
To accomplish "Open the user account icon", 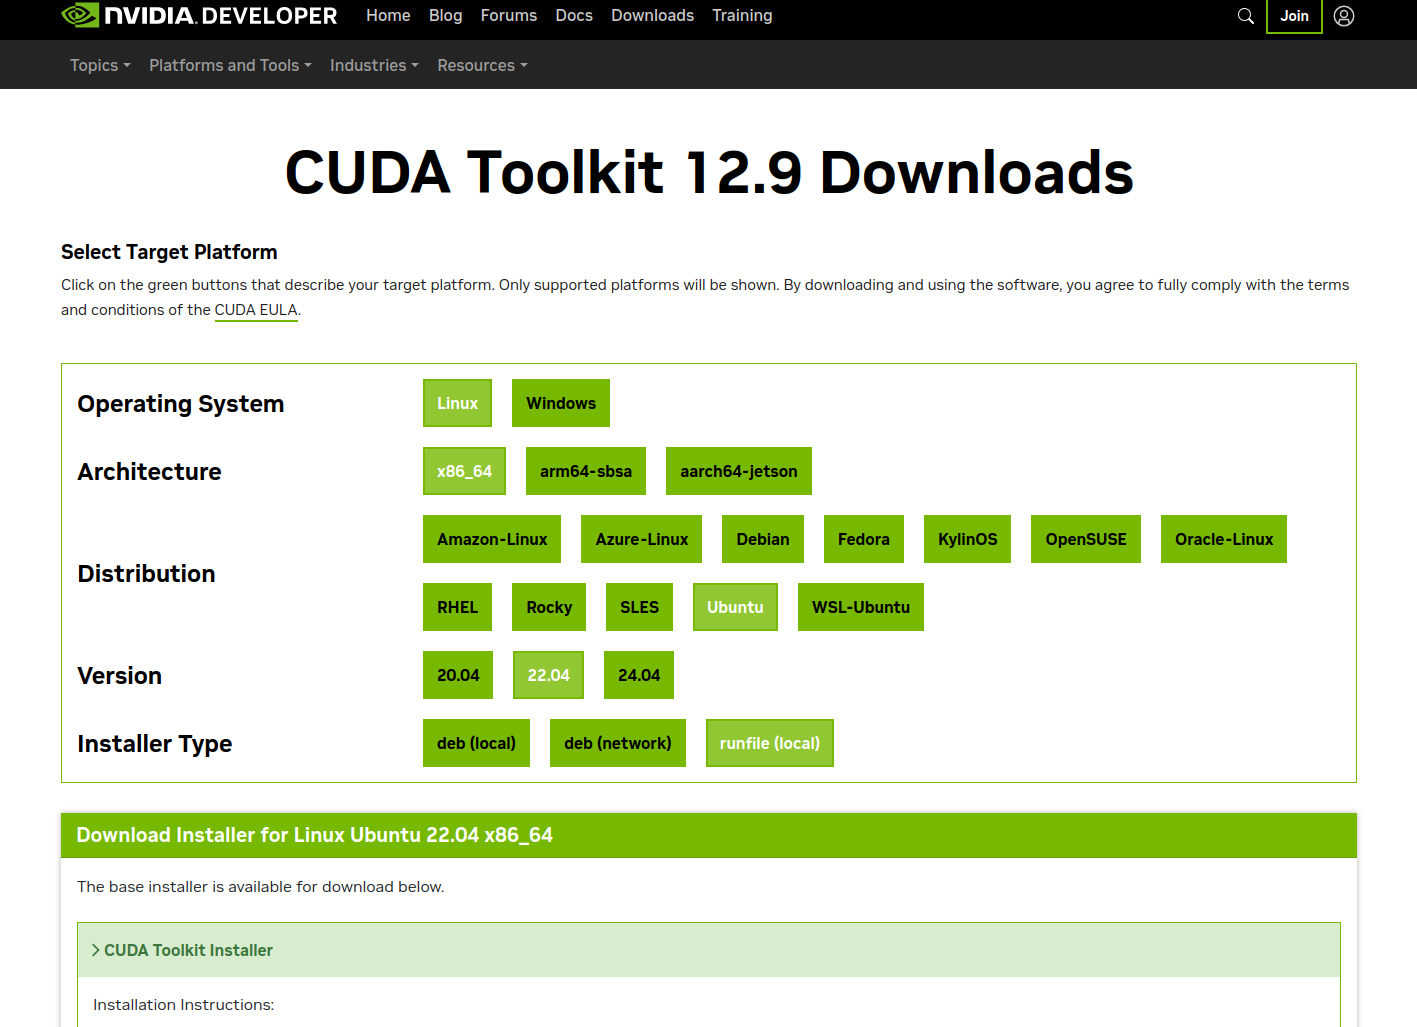I will pyautogui.click(x=1344, y=16).
